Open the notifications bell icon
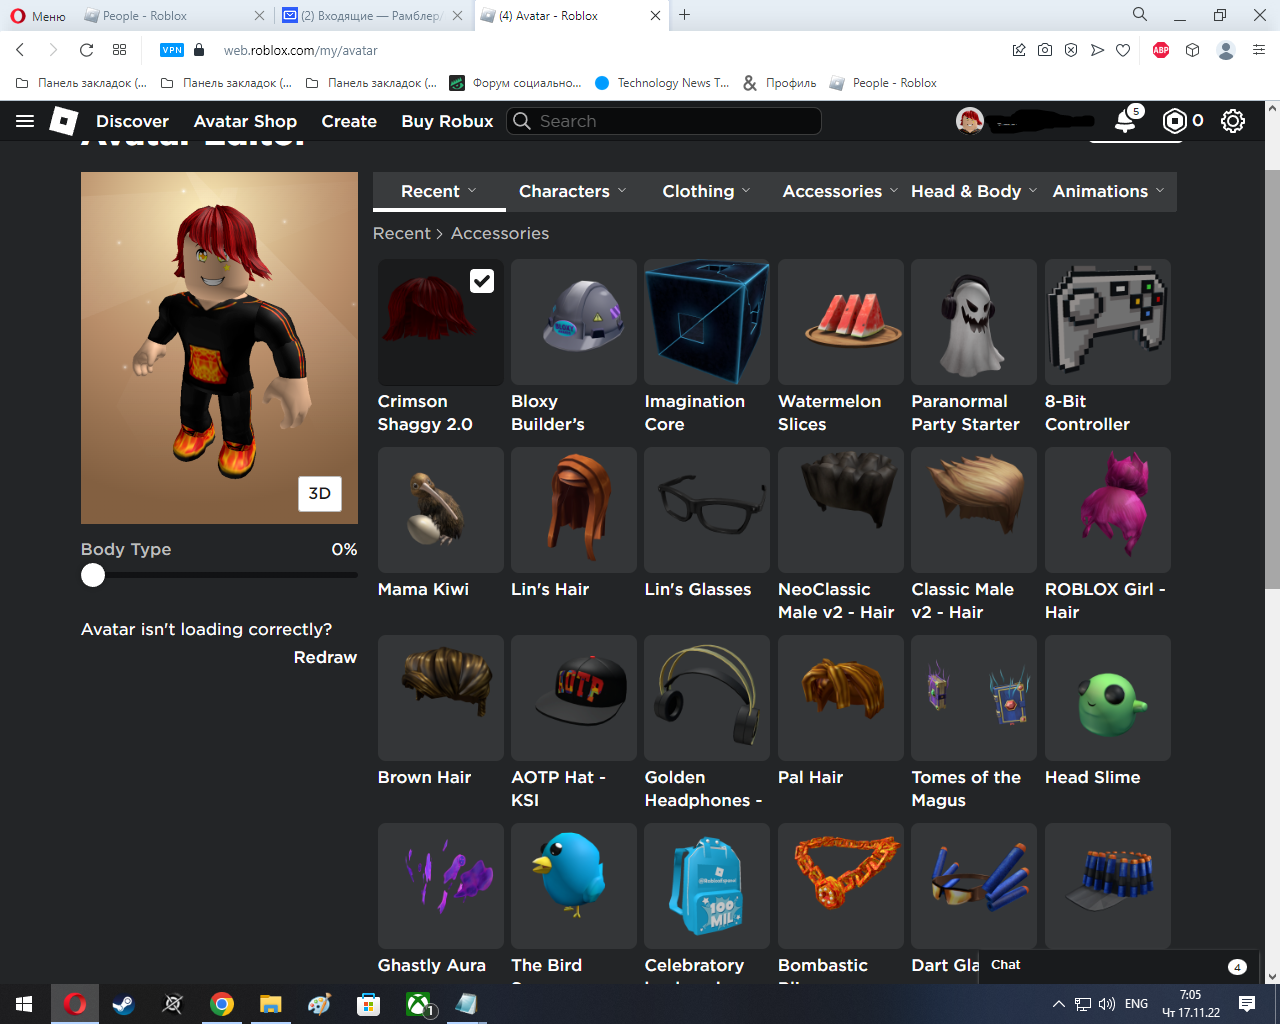The width and height of the screenshot is (1280, 1024). pyautogui.click(x=1126, y=121)
